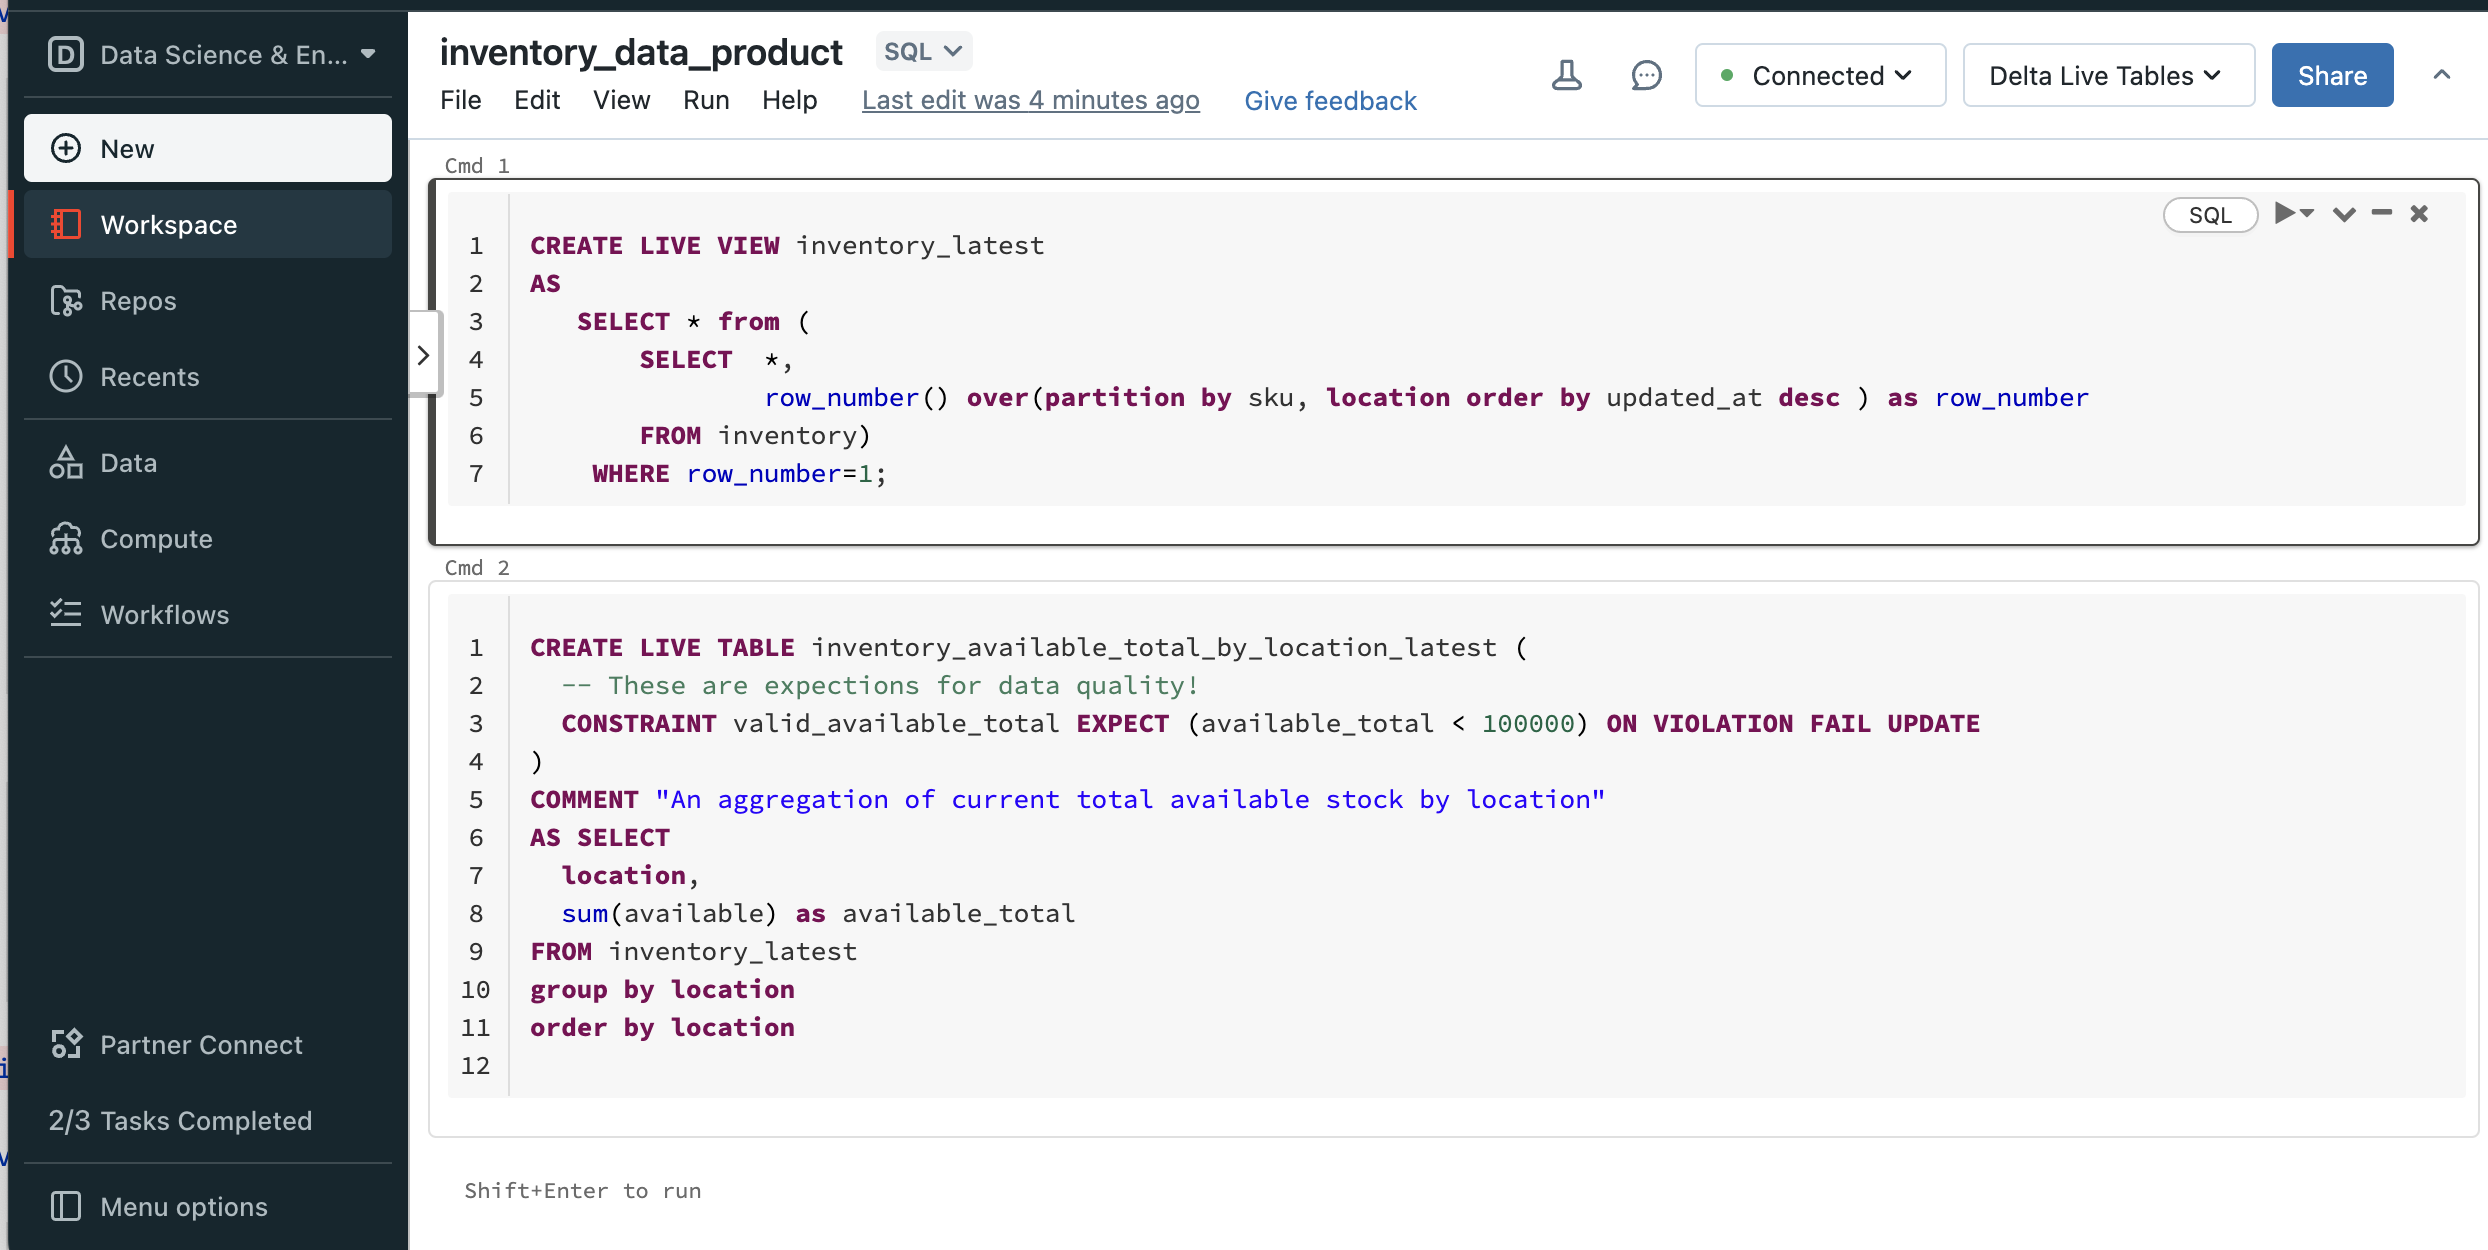Click Menu options at sidebar bottom
The width and height of the screenshot is (2488, 1250).
tap(182, 1206)
